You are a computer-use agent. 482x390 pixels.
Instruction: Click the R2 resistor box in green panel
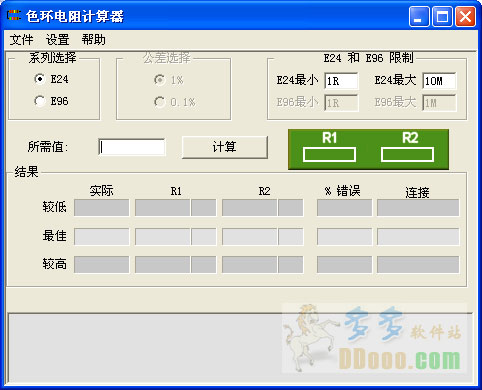pyautogui.click(x=407, y=155)
